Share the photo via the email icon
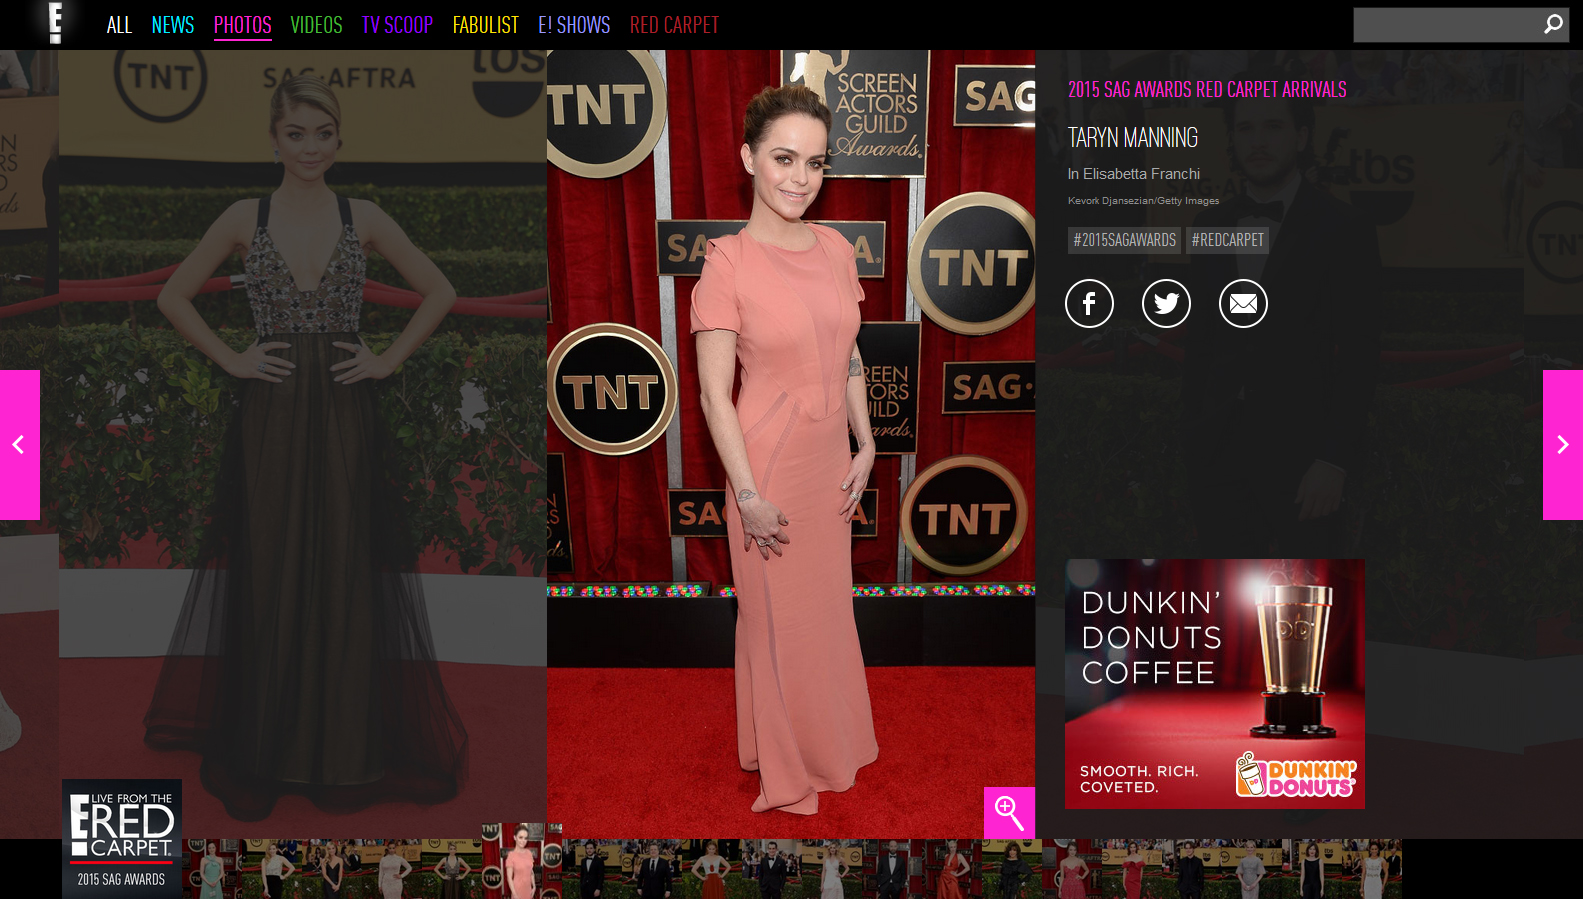The image size is (1583, 899). point(1243,304)
